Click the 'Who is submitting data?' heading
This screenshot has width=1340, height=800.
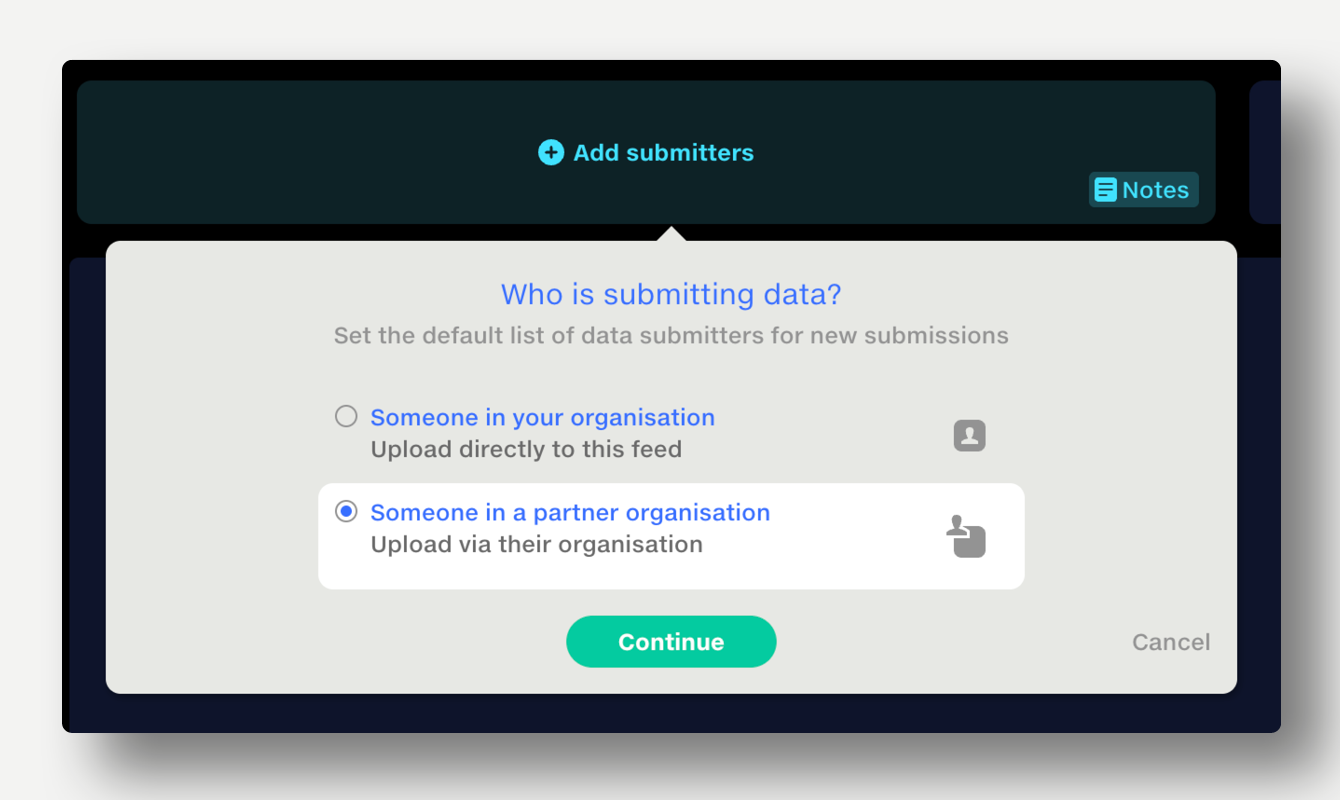(x=670, y=294)
